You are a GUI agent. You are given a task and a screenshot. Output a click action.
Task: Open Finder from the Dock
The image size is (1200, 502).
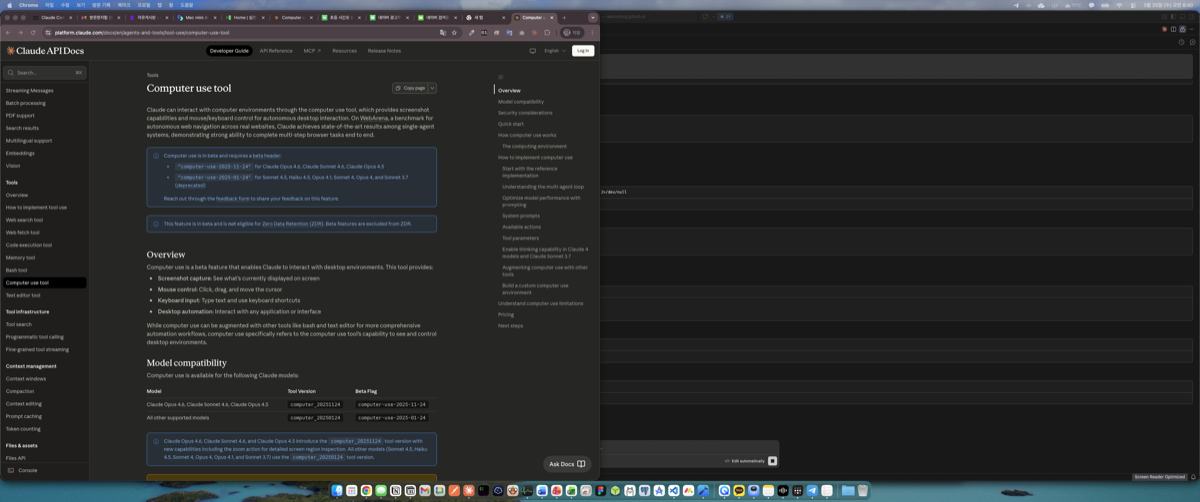click(x=338, y=491)
